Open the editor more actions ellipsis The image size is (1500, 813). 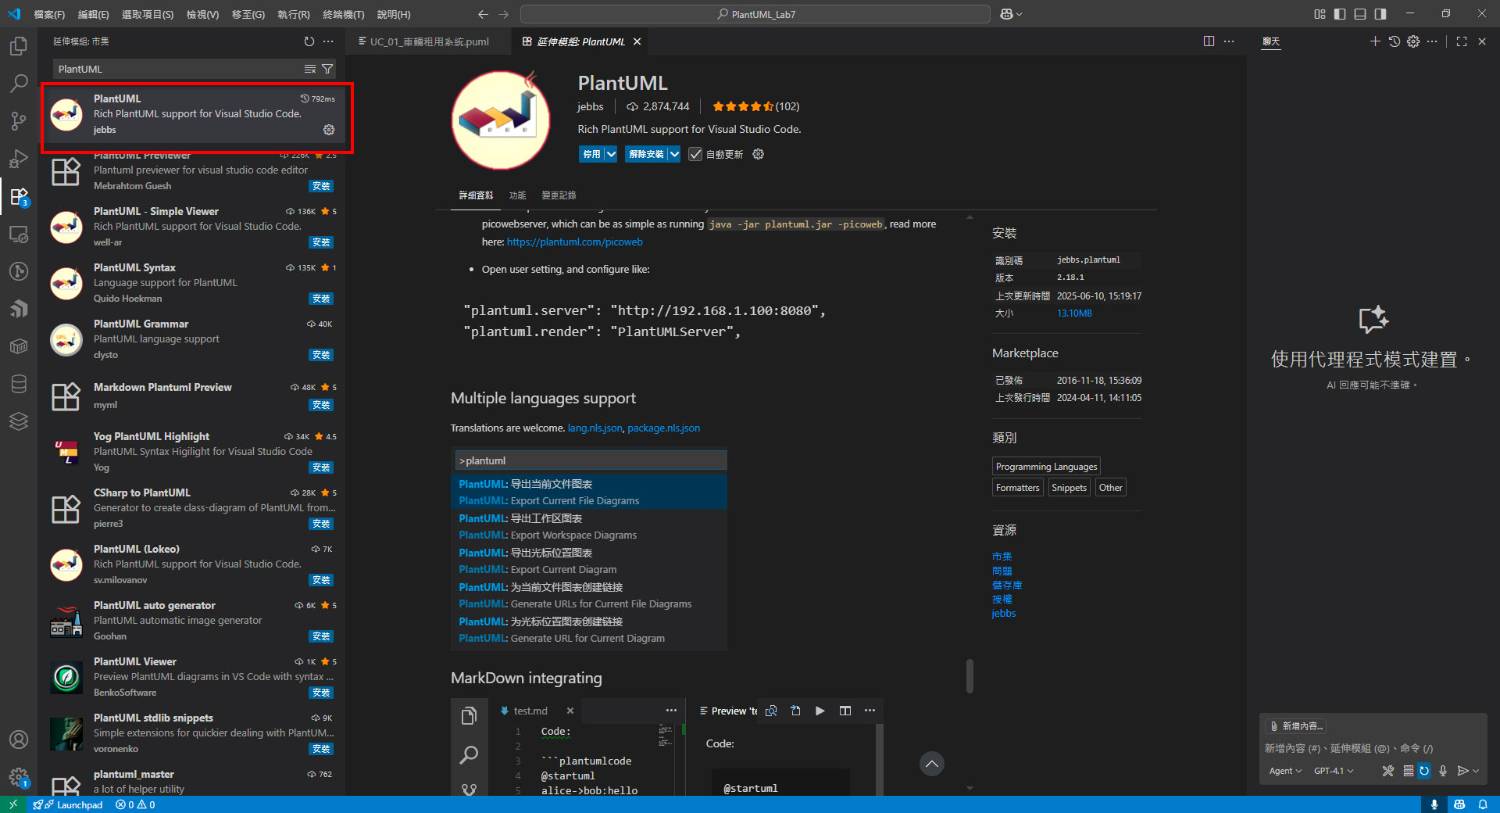pos(1229,41)
